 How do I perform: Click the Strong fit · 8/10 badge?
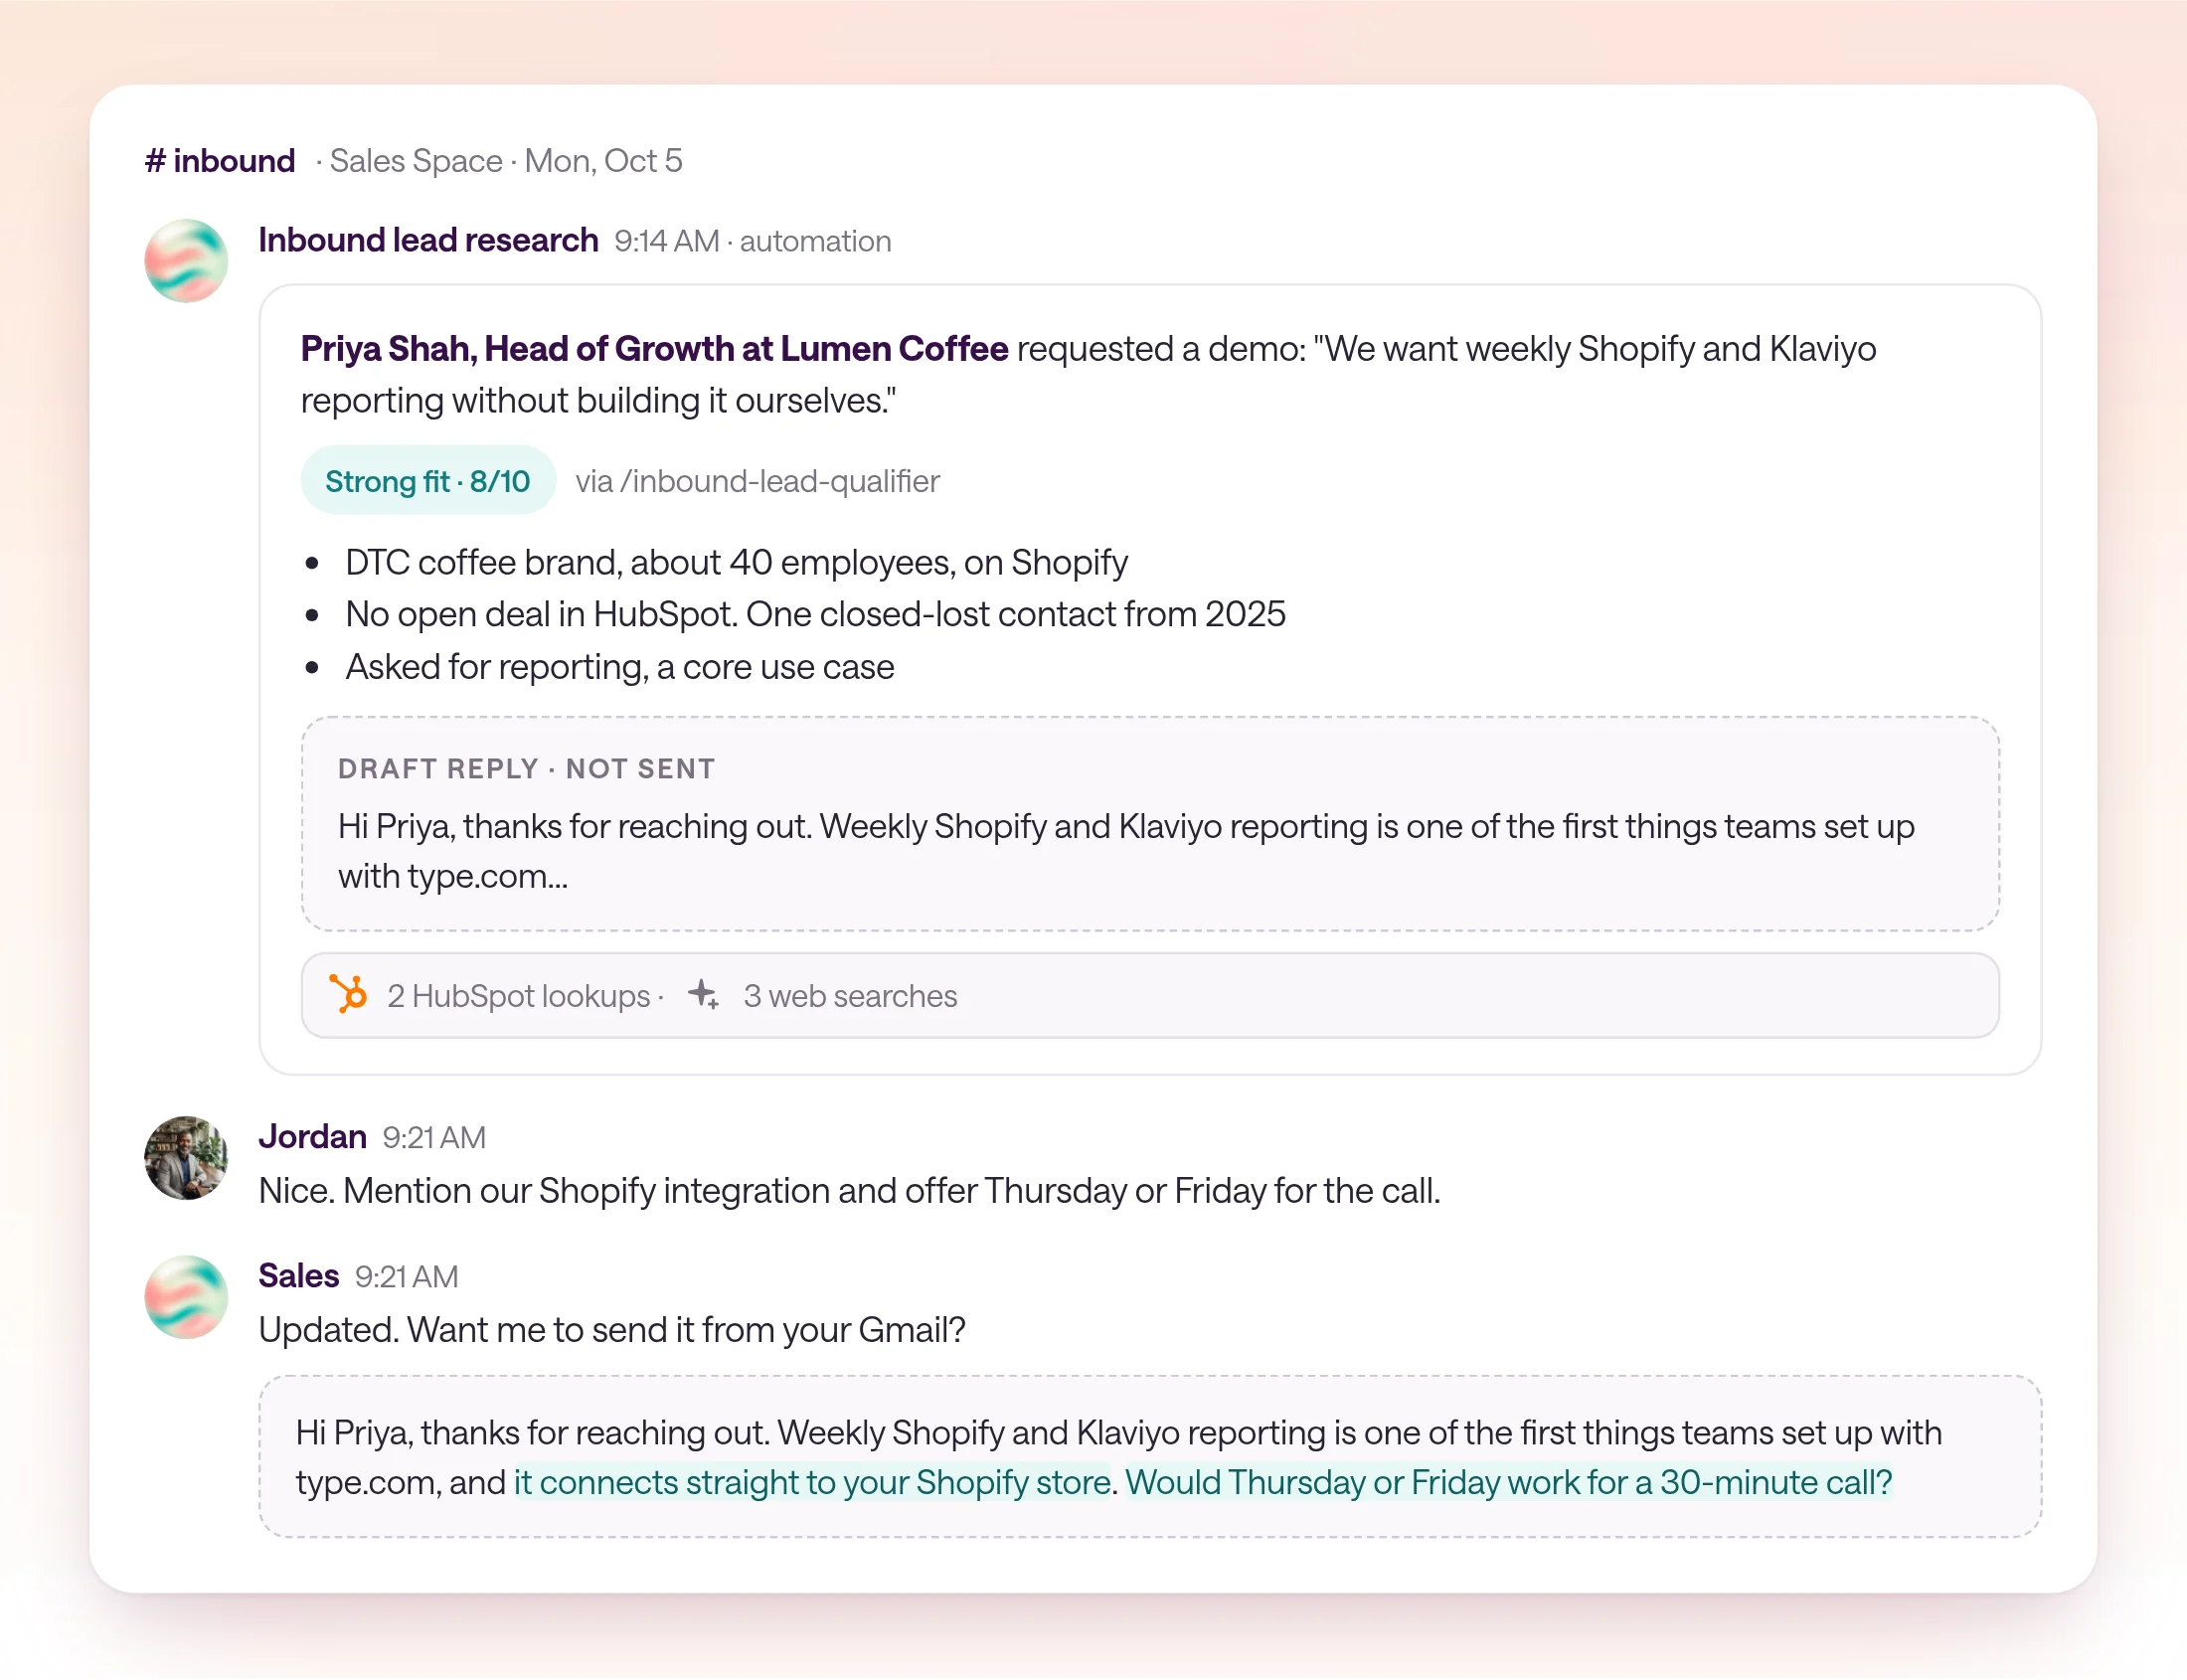point(428,481)
